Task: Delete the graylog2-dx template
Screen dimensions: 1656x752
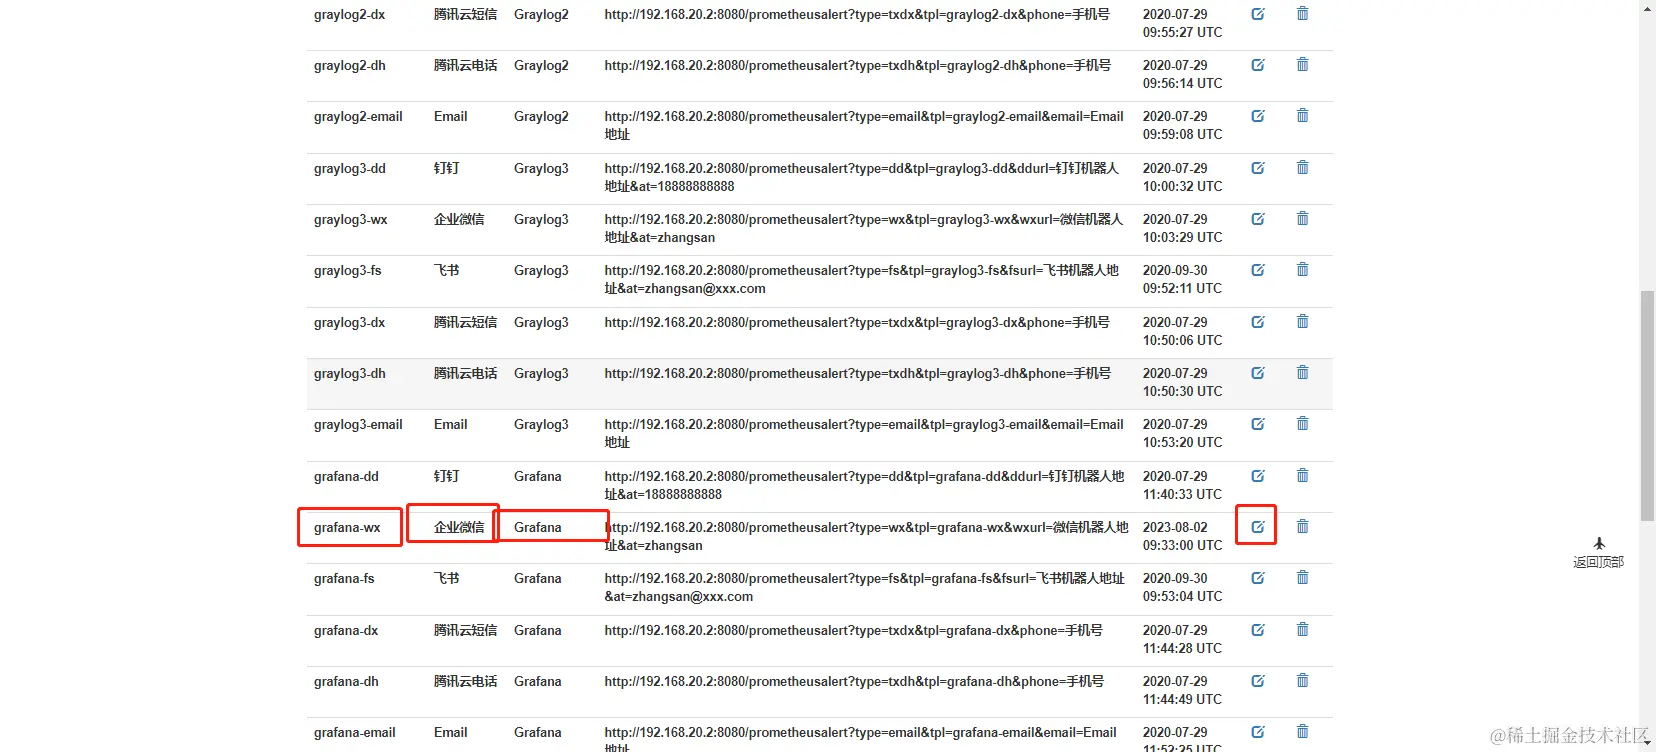Action: point(1302,14)
